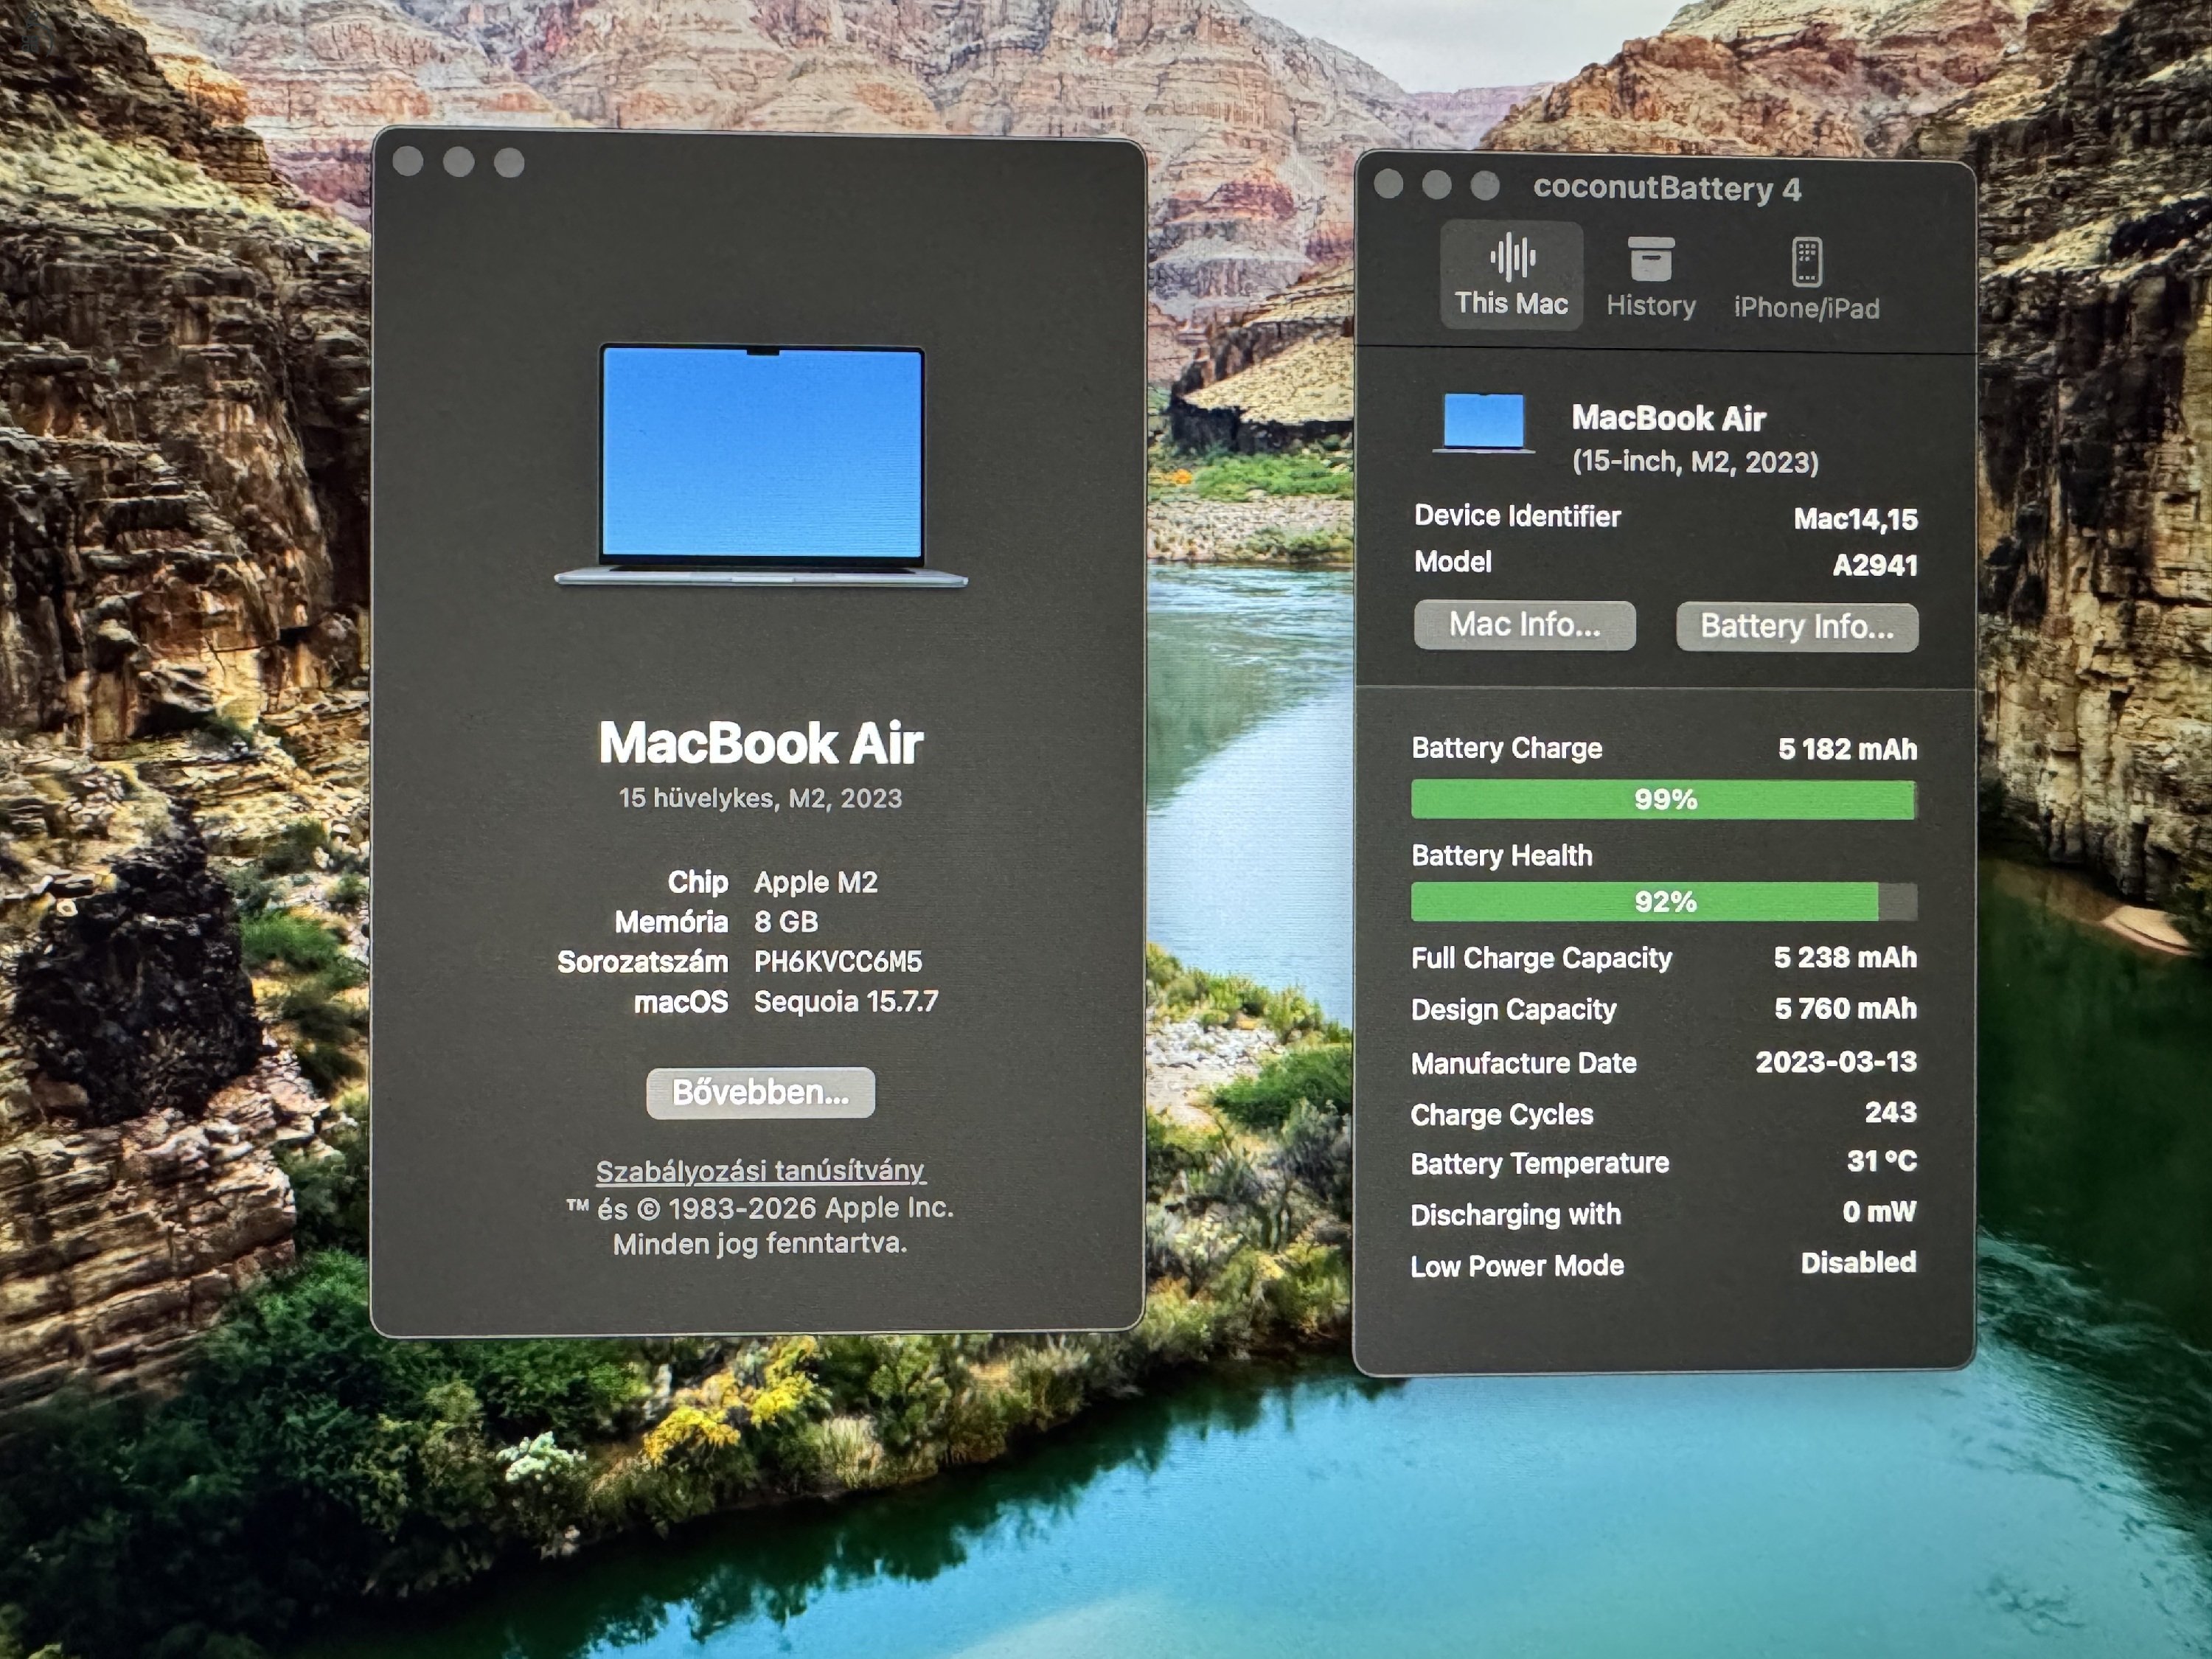Click the 243 charge cycles value

tap(1890, 1112)
